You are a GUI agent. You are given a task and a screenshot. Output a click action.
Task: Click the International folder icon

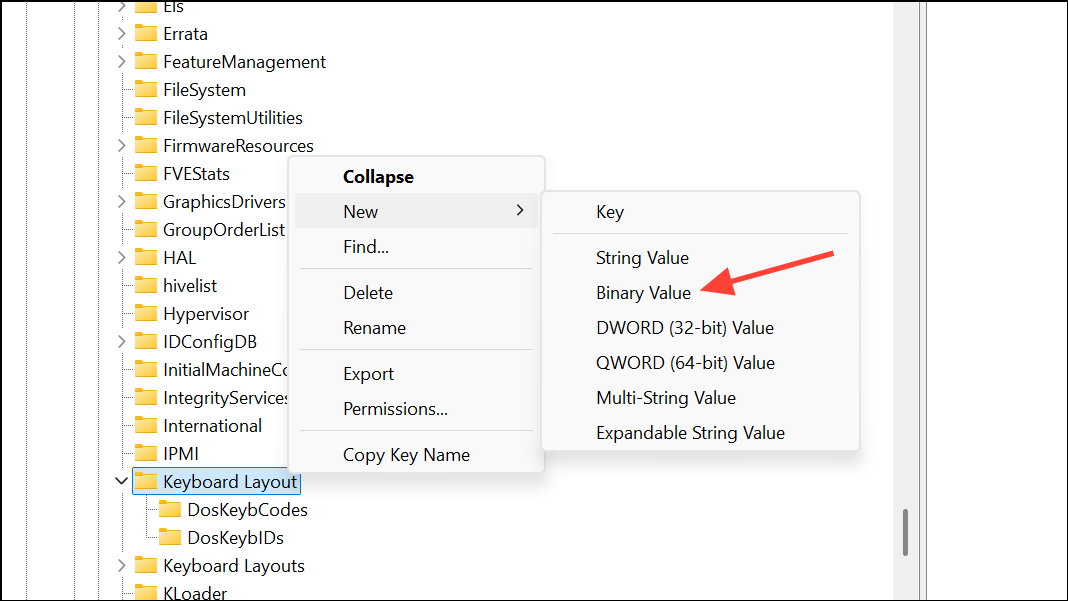tap(145, 425)
